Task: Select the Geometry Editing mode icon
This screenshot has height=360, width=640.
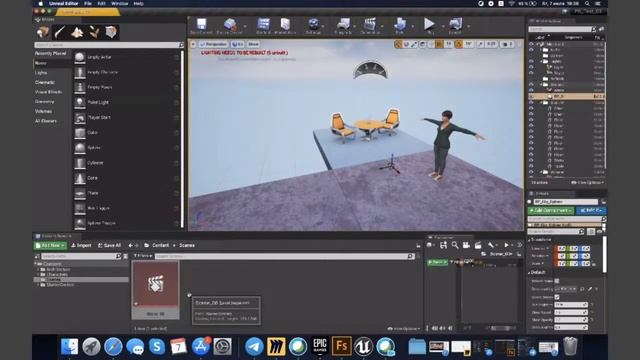Action: (x=111, y=32)
